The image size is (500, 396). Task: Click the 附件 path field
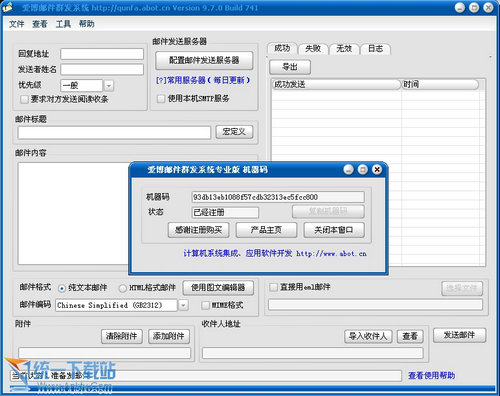coord(105,353)
